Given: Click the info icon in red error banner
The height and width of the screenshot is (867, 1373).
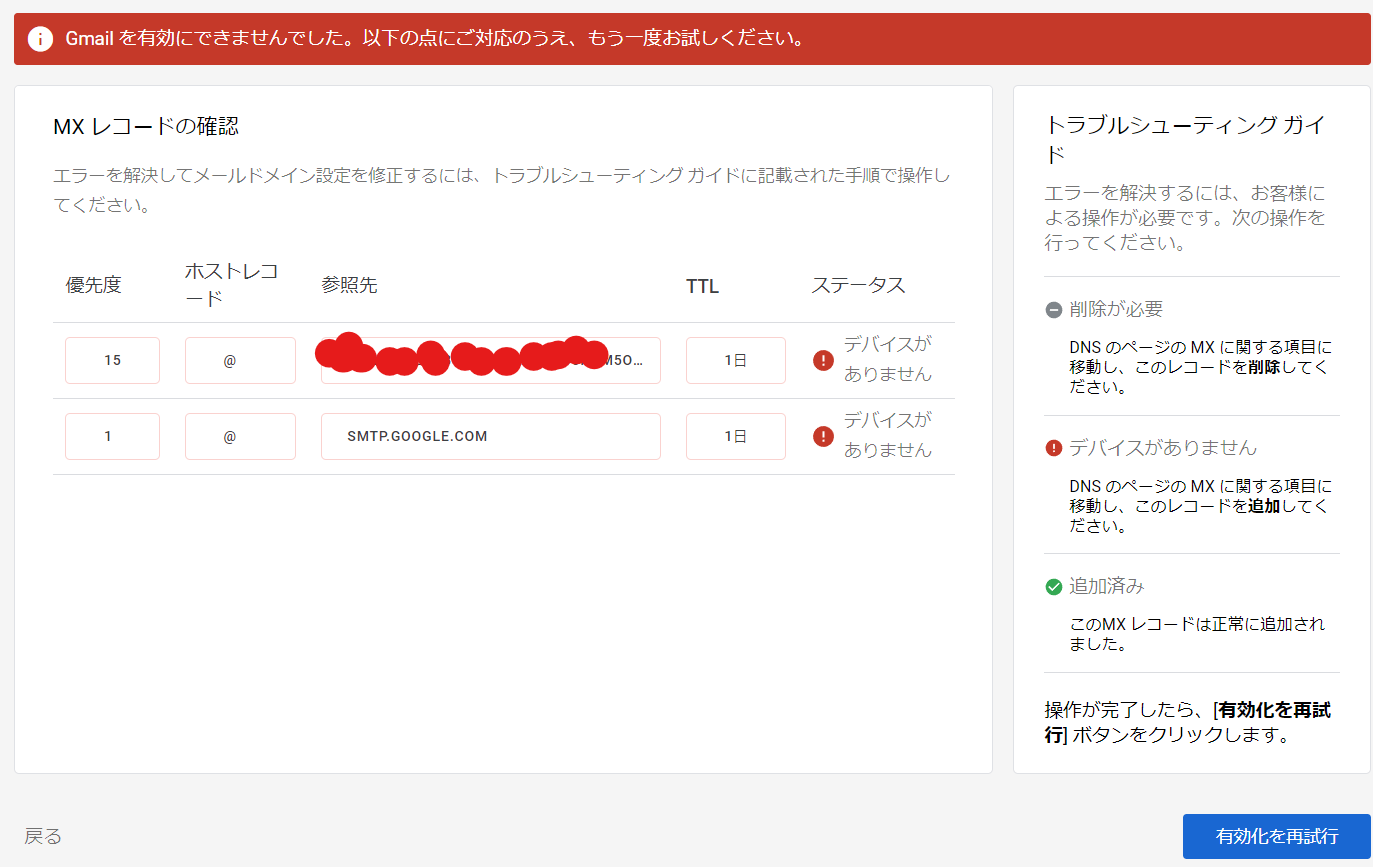Looking at the screenshot, I should [x=40, y=39].
